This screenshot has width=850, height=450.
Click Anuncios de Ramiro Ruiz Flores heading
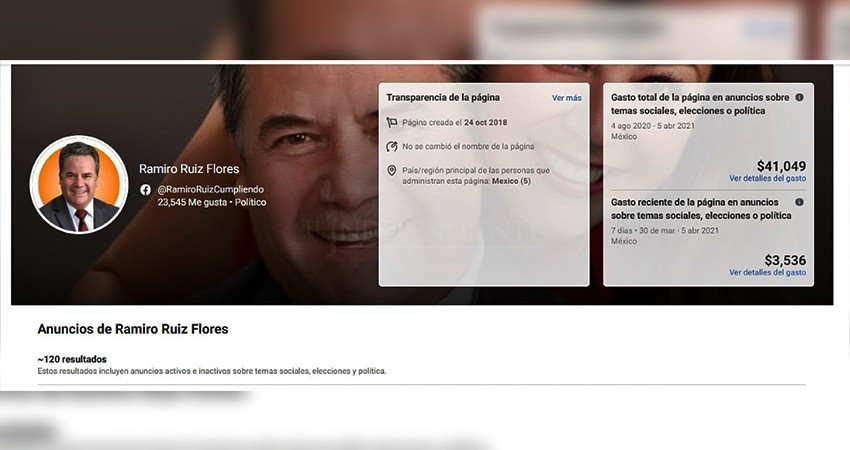tap(133, 329)
